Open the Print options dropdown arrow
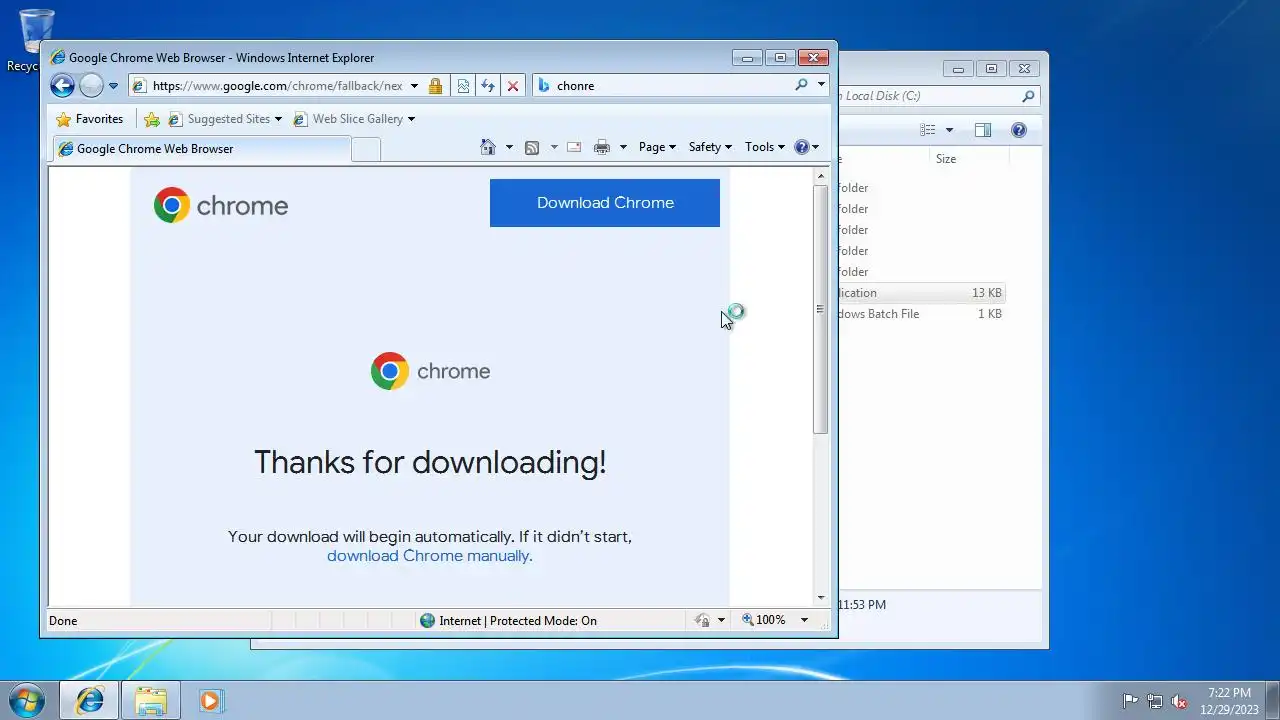This screenshot has height=720, width=1280. (x=623, y=147)
